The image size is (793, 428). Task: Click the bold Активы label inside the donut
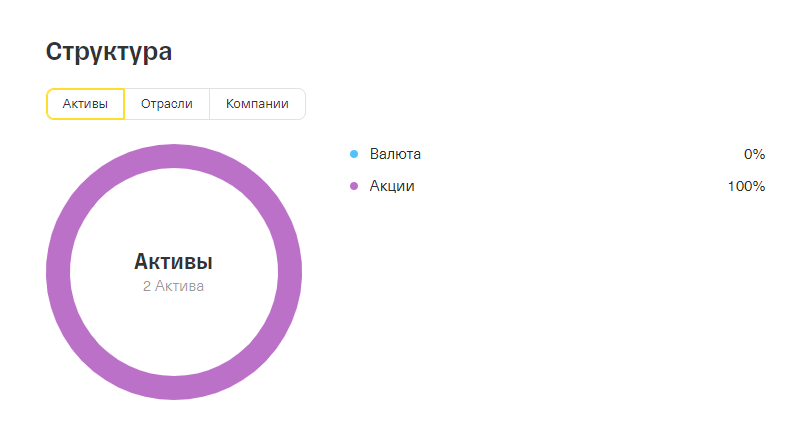173,262
